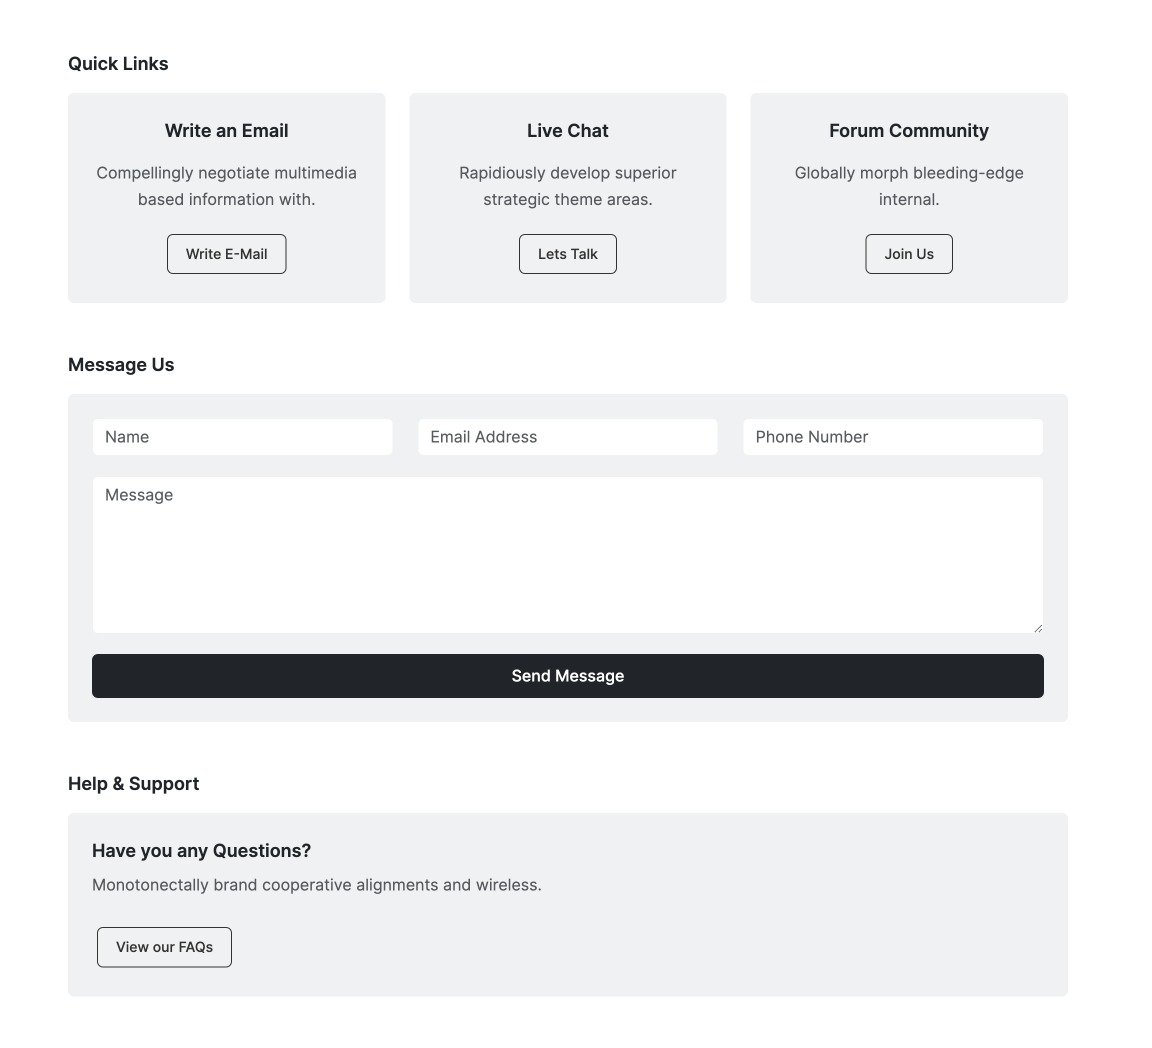
Task: Click the Write E-Mail button
Action: tap(226, 254)
